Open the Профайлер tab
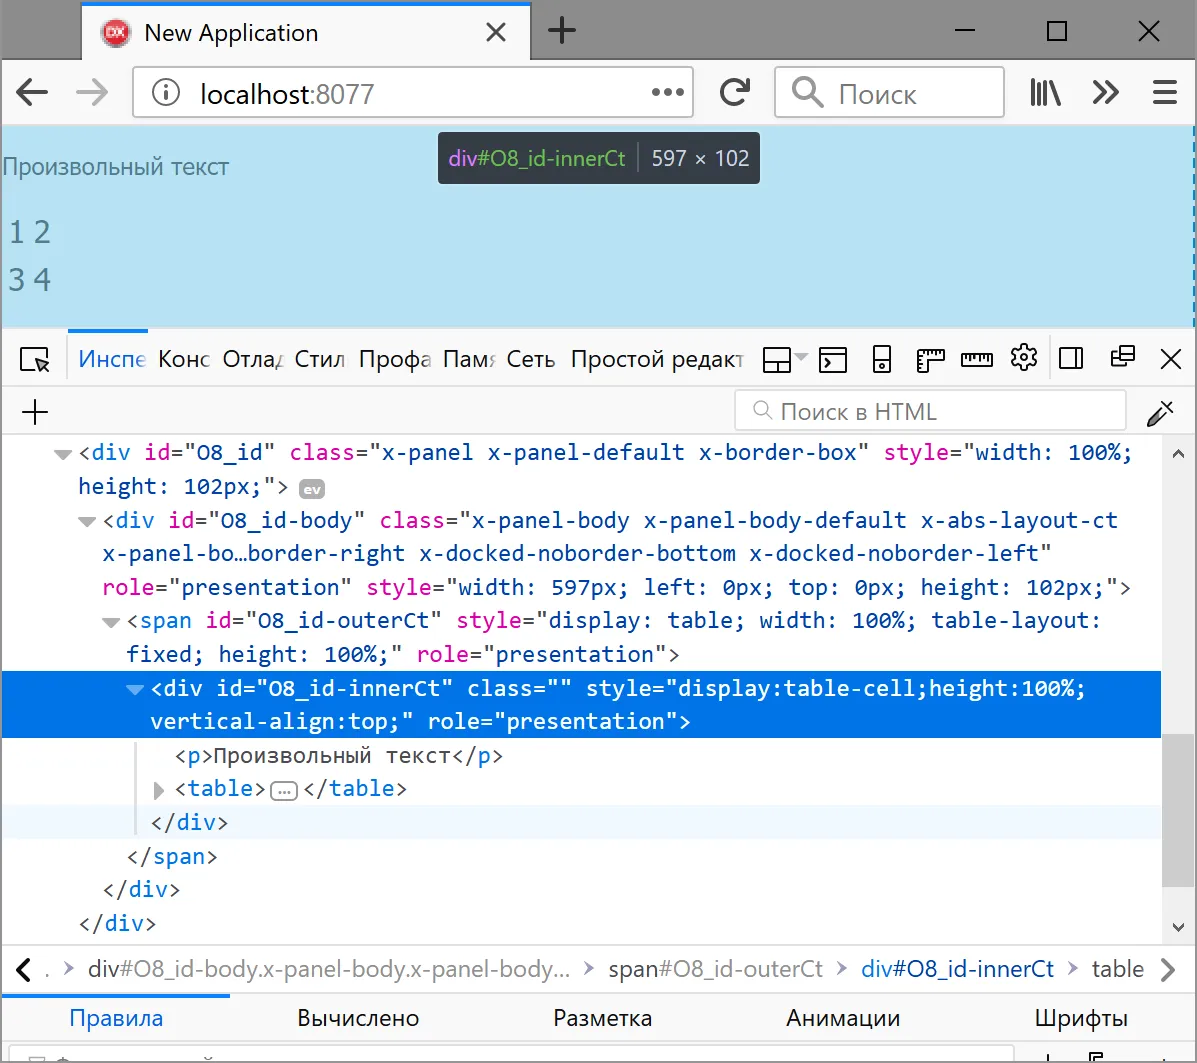The image size is (1197, 1063). 395,359
